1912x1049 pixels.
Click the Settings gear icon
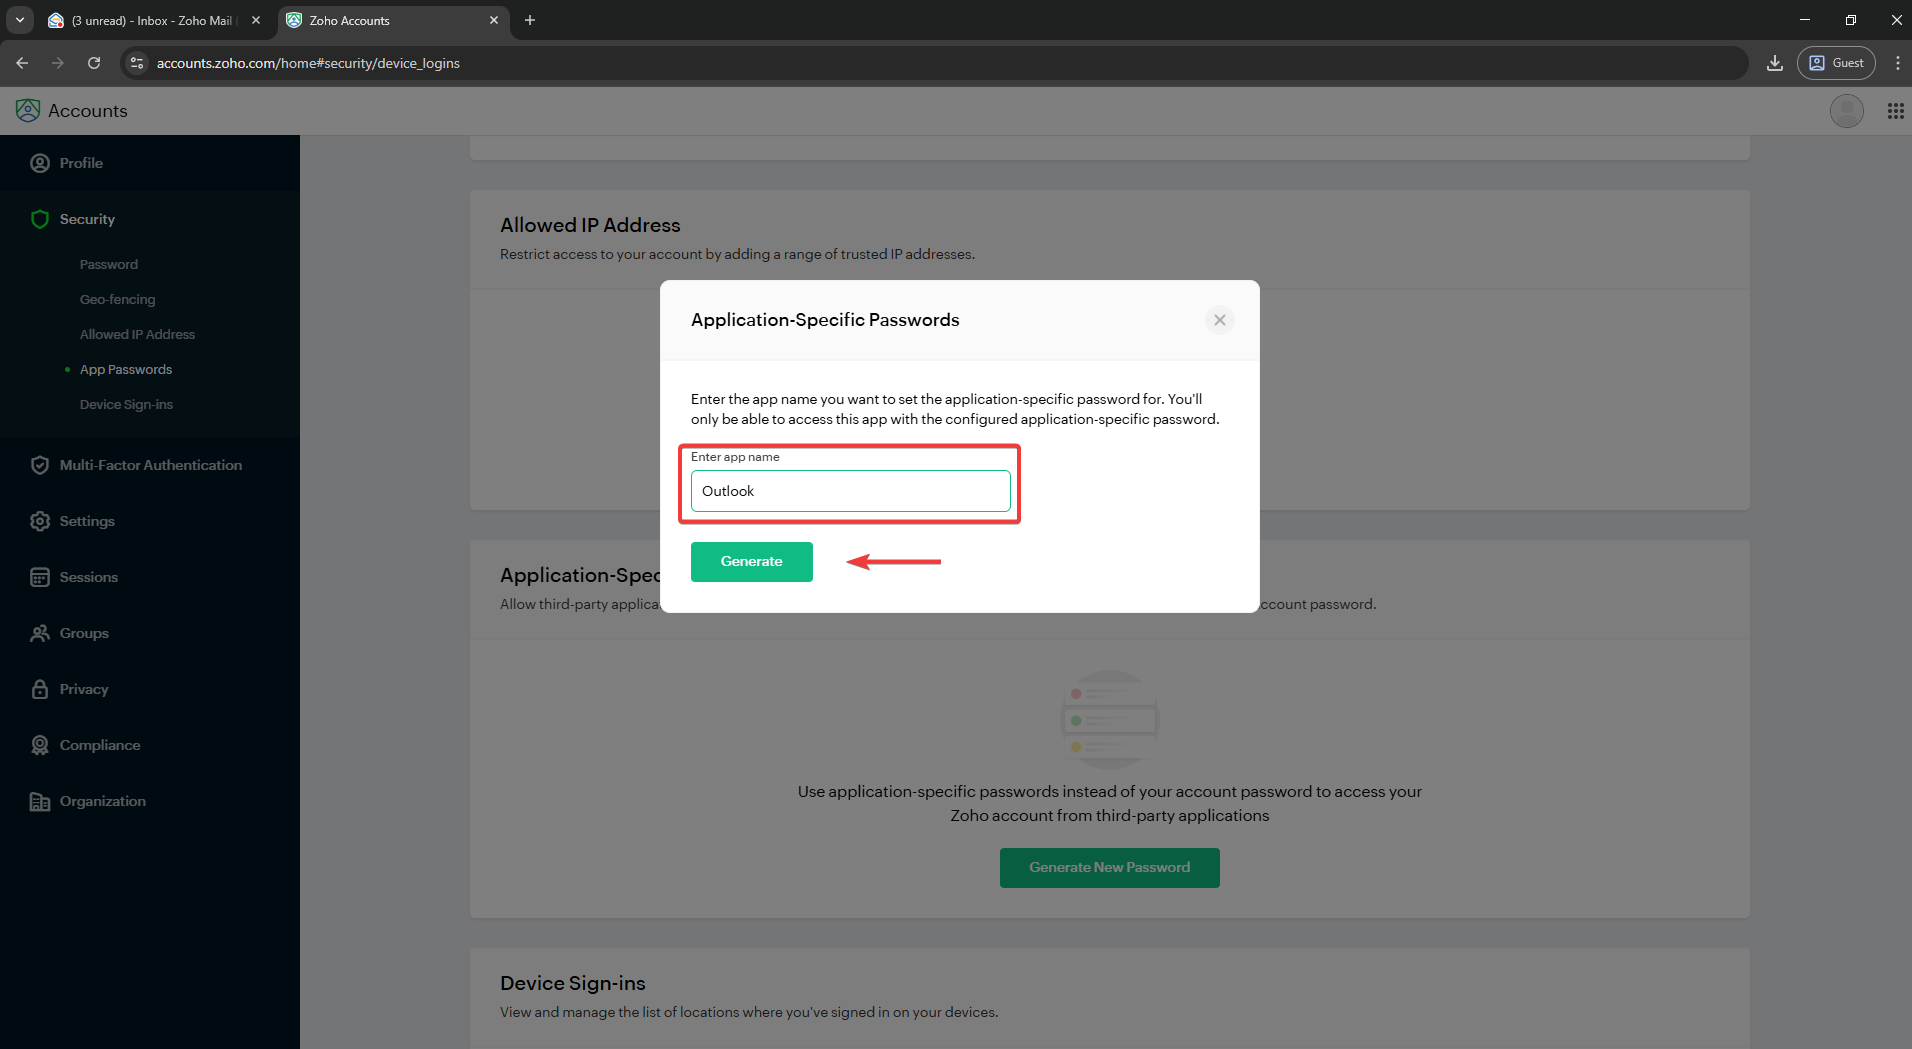pos(40,521)
